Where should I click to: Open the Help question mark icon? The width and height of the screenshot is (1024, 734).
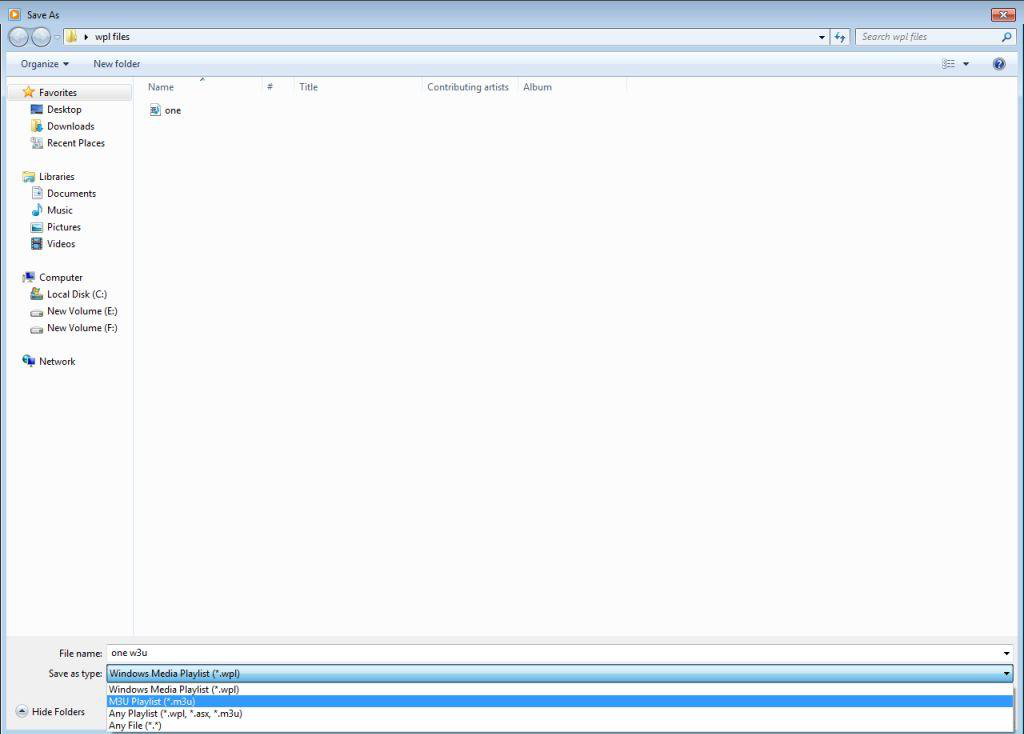[x=999, y=63]
